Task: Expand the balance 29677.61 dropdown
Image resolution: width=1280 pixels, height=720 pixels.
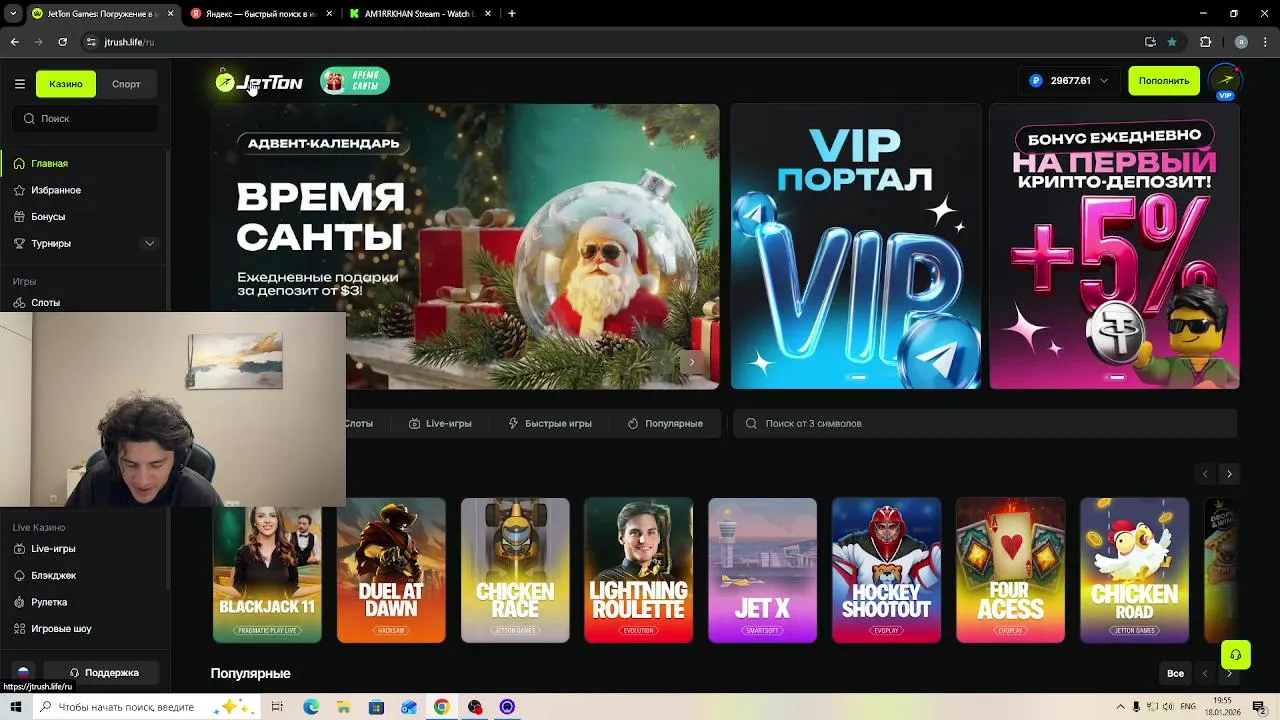Action: 1104,81
